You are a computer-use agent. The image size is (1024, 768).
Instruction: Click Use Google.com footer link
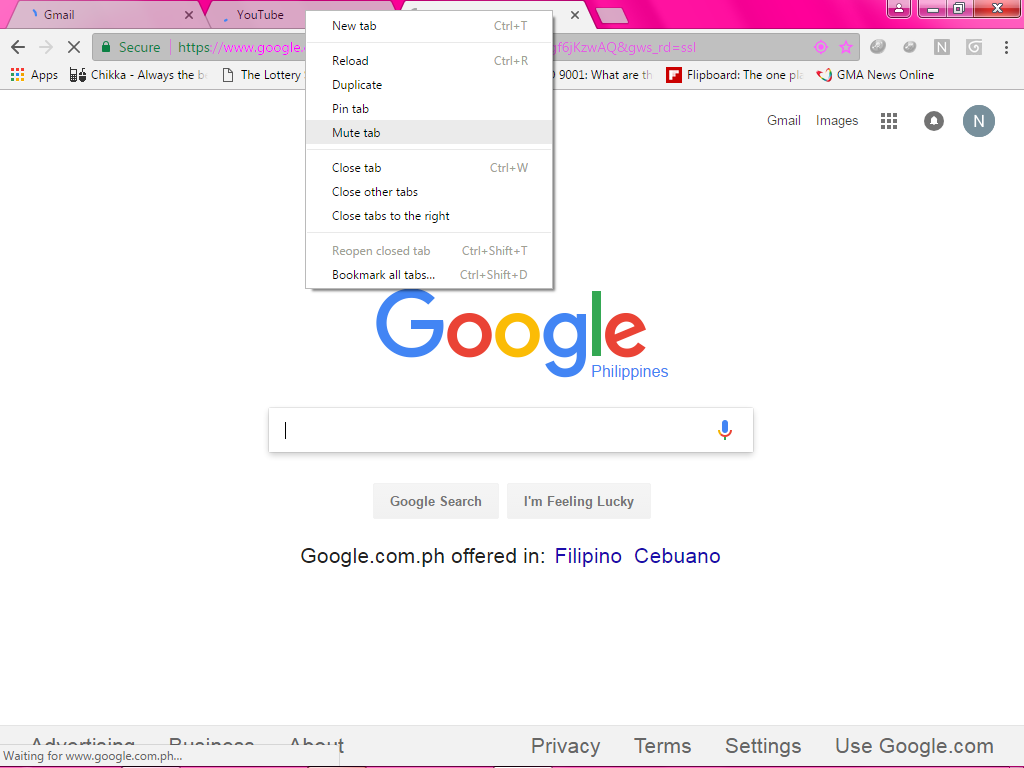coord(914,746)
